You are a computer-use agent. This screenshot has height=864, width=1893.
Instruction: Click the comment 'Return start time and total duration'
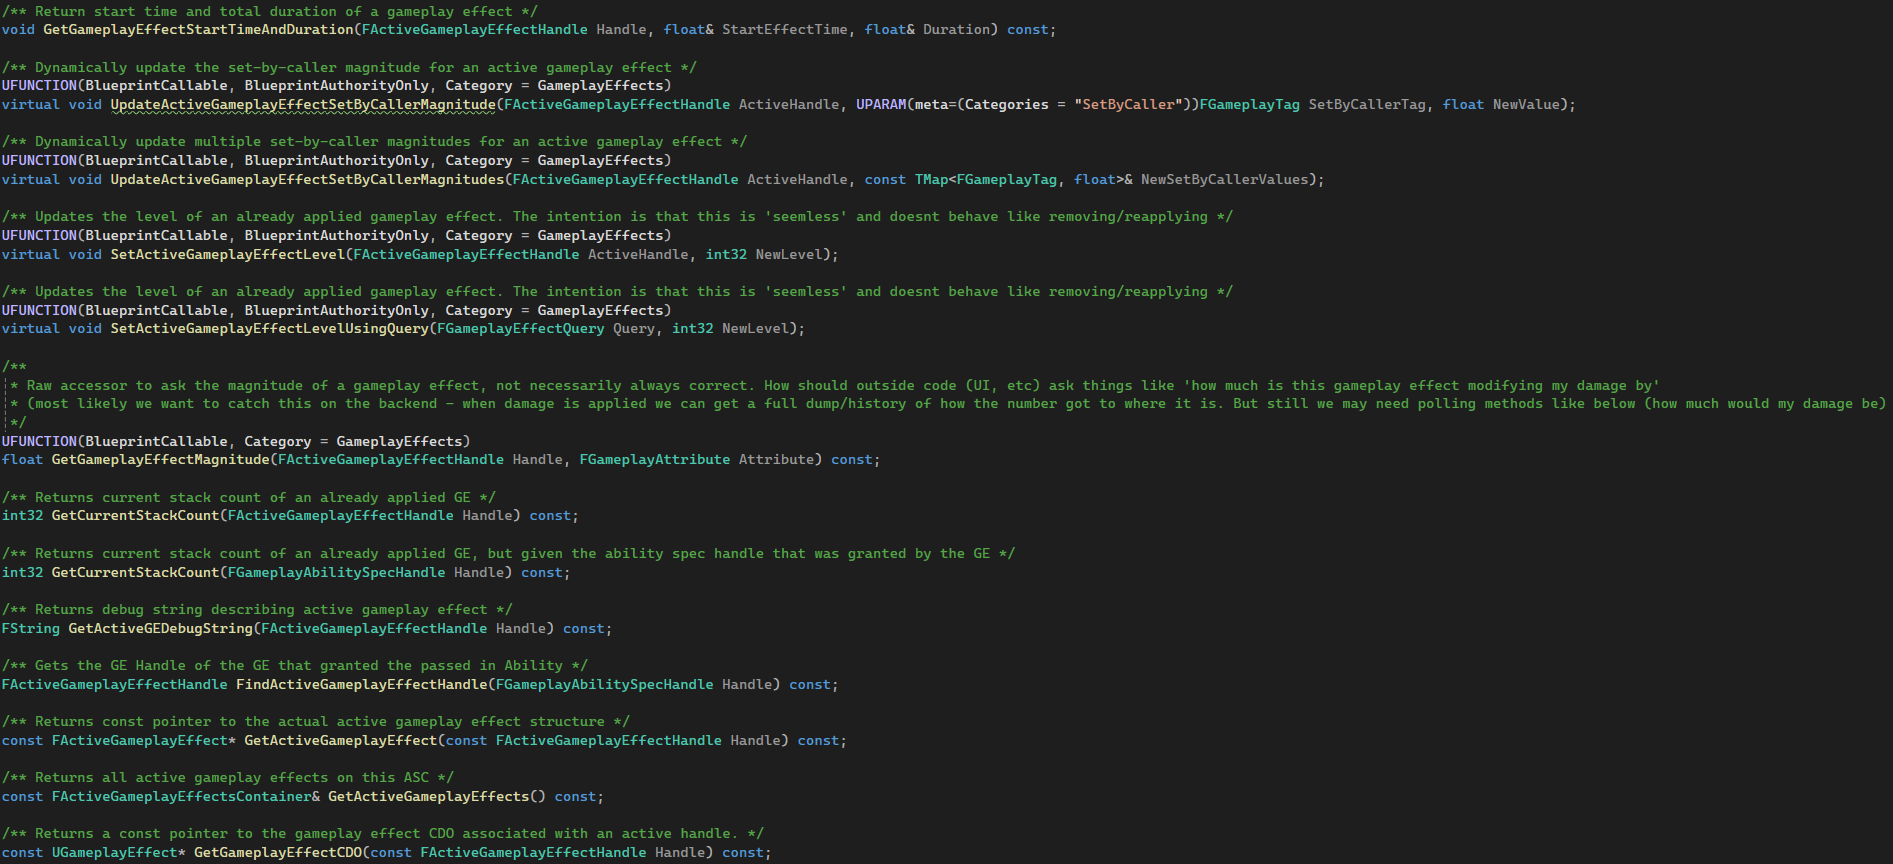point(270,12)
